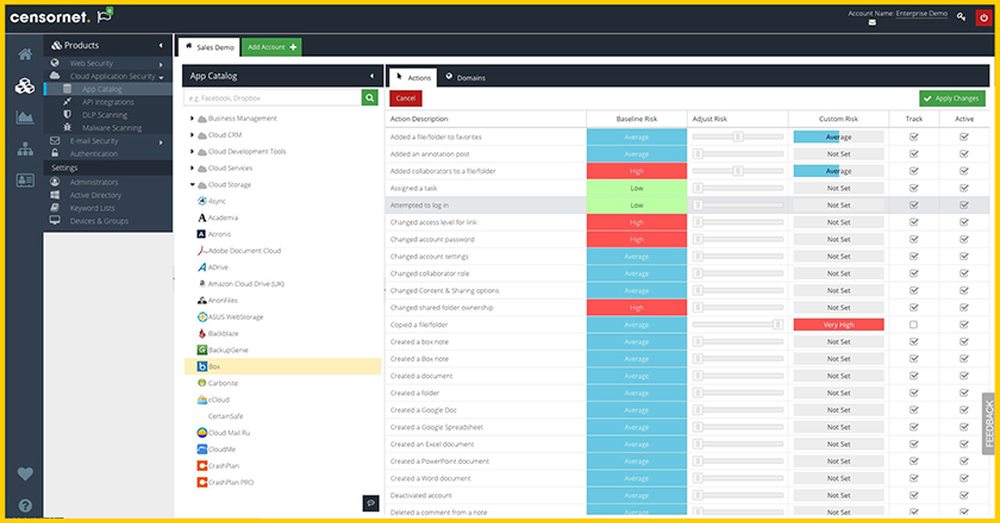Expand the Cloud Development Tools category
This screenshot has width=1000, height=523.
[192, 151]
